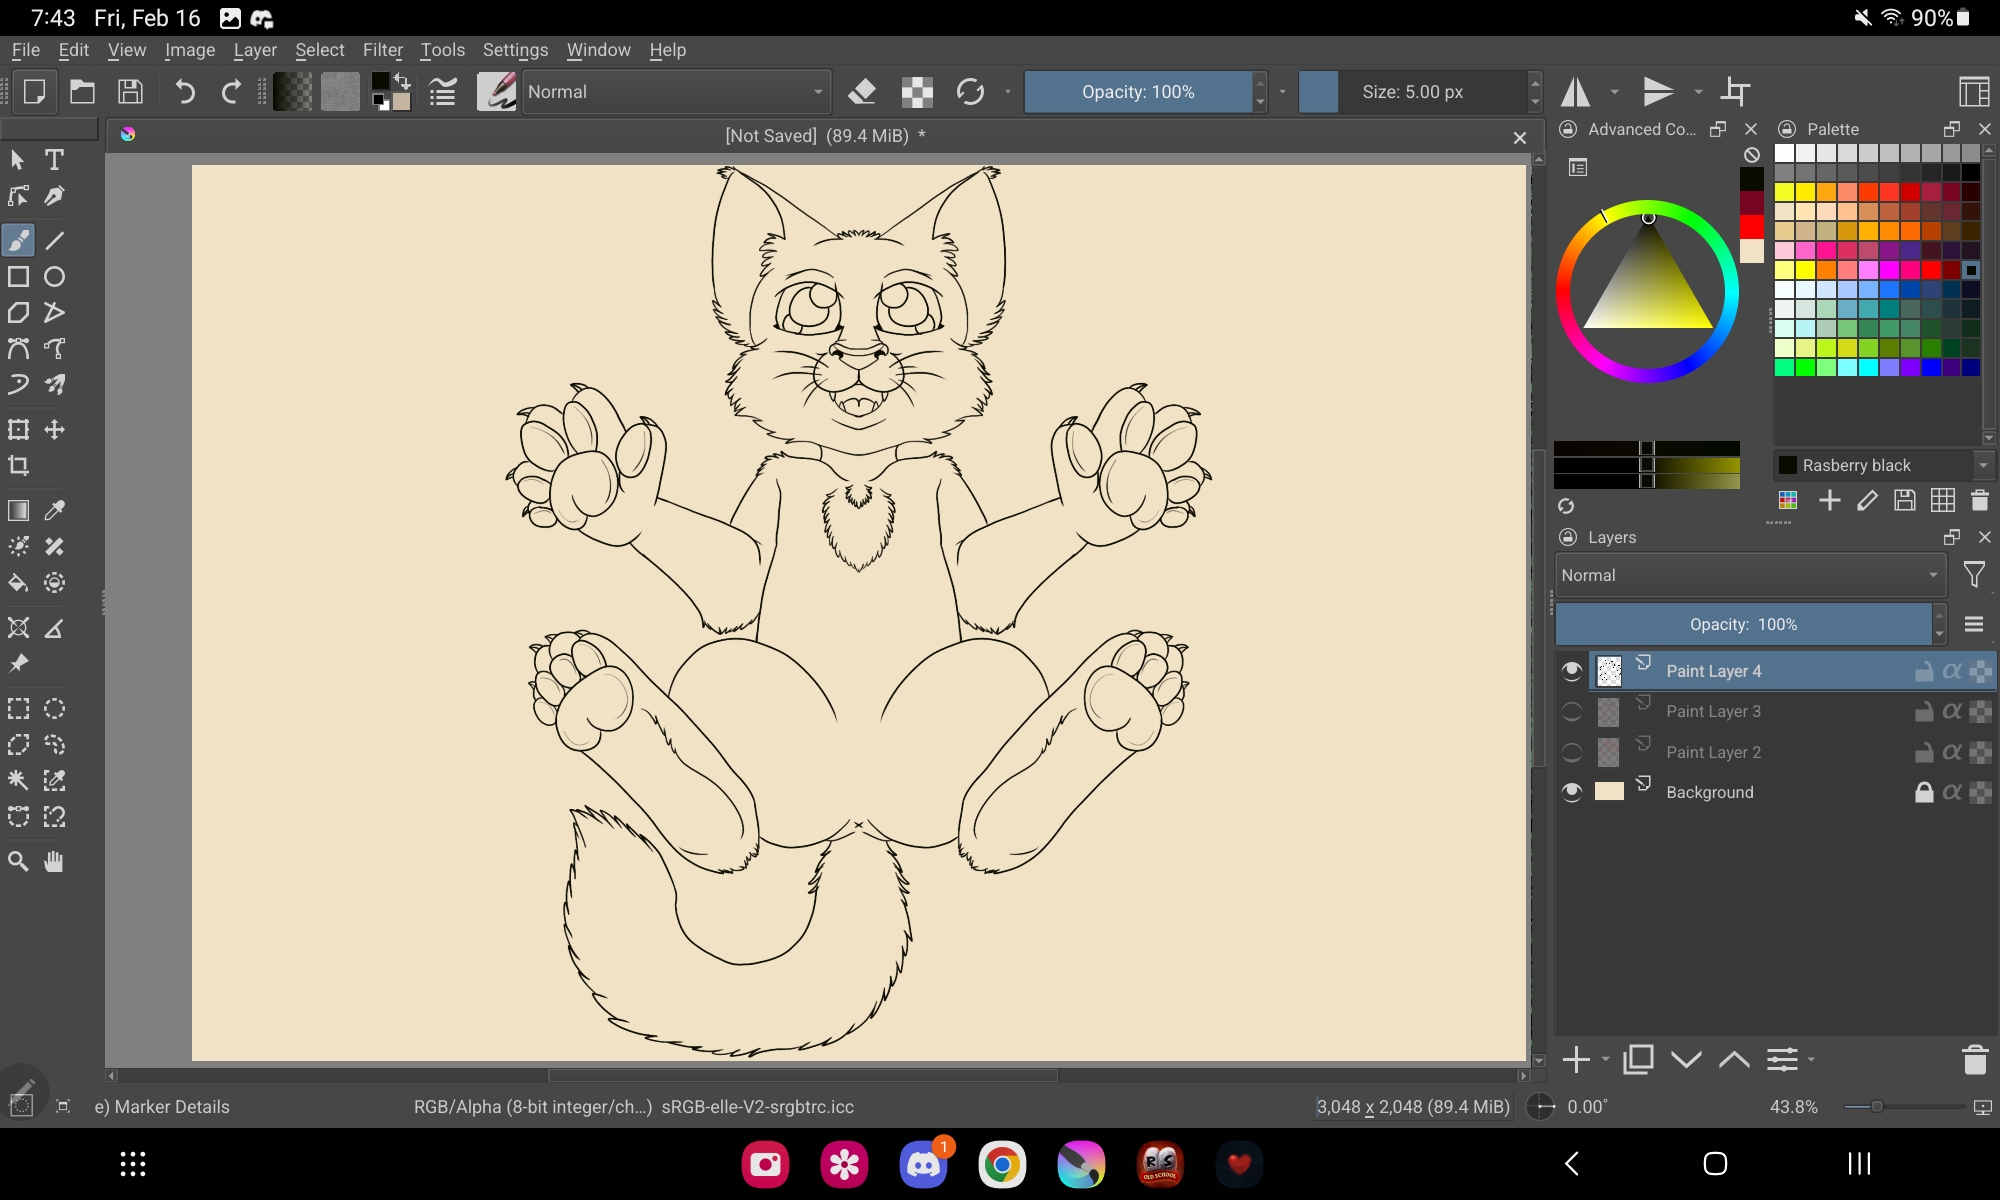Viewport: 2000px width, 1200px height.
Task: Activate the Color Sampler eyedropper tool
Action: 54,510
